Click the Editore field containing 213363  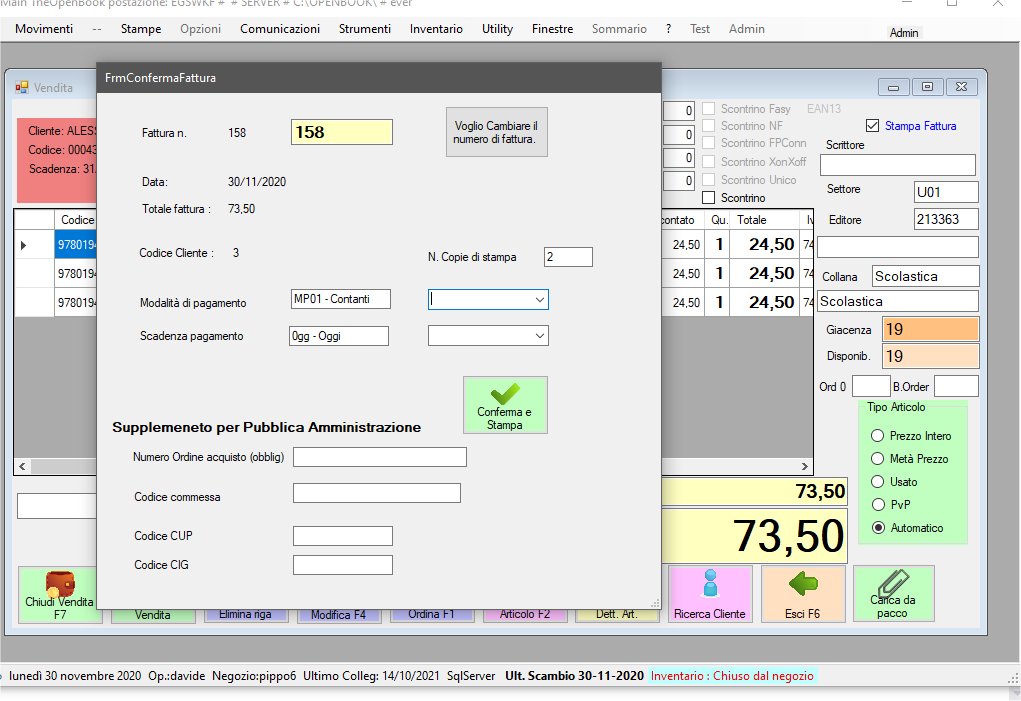coord(946,219)
